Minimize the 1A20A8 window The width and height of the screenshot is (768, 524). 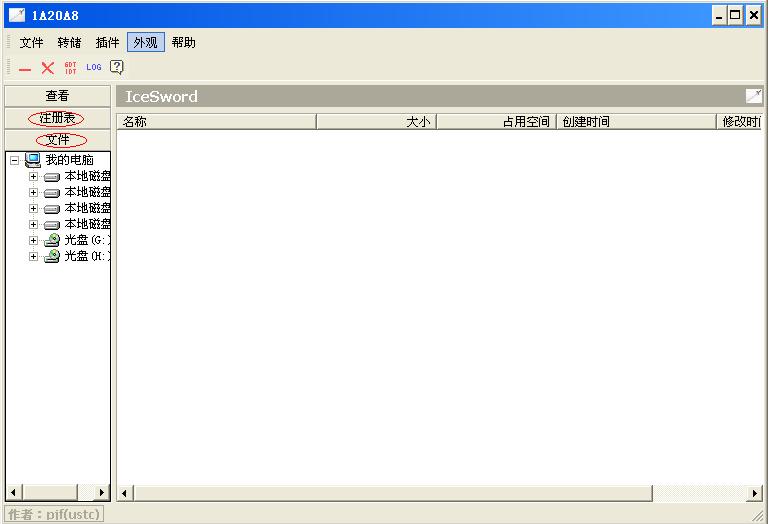tap(719, 15)
